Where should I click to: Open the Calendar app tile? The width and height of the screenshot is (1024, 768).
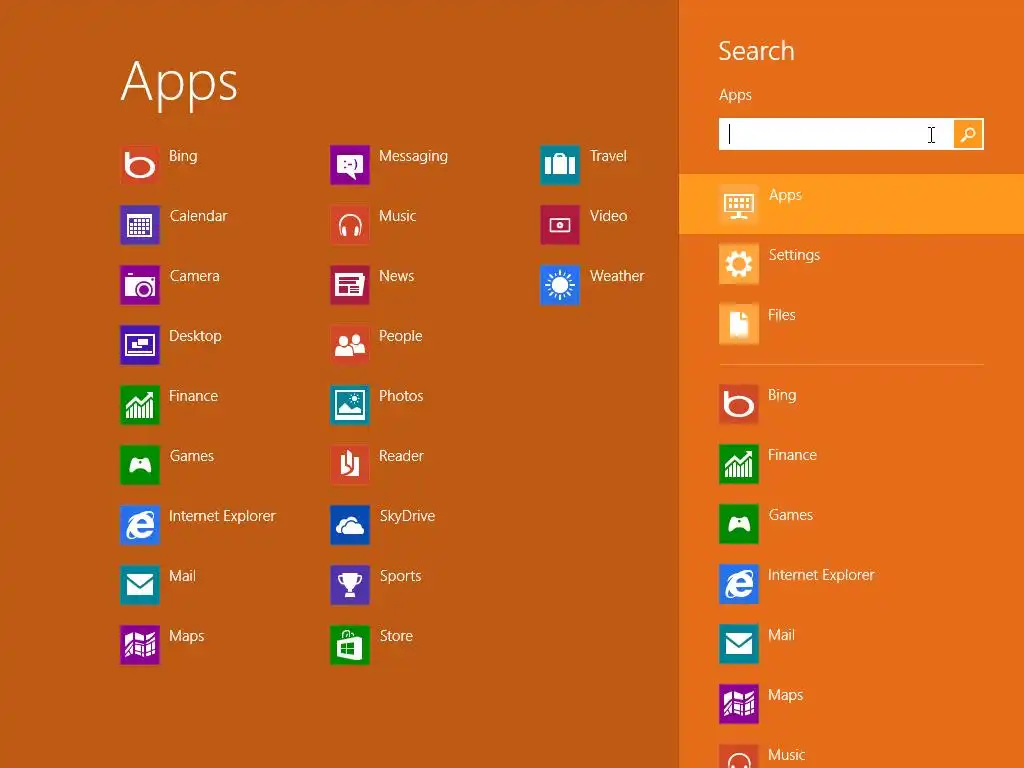pyautogui.click(x=140, y=225)
